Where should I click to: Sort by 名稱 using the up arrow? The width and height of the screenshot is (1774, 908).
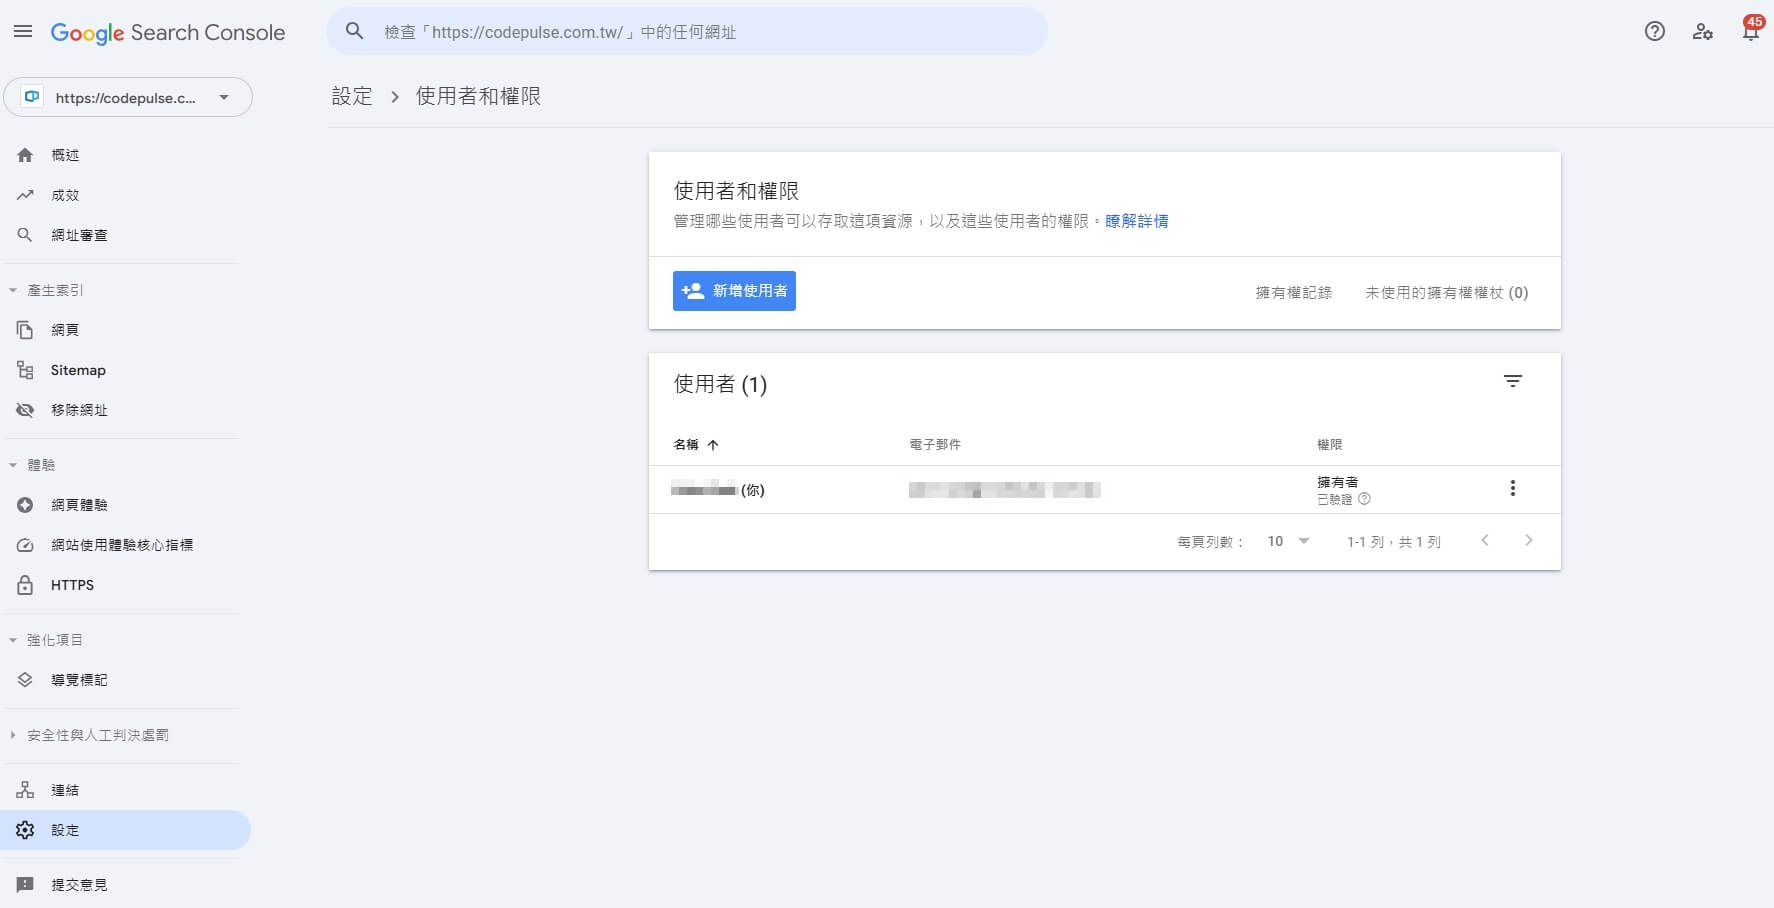713,445
